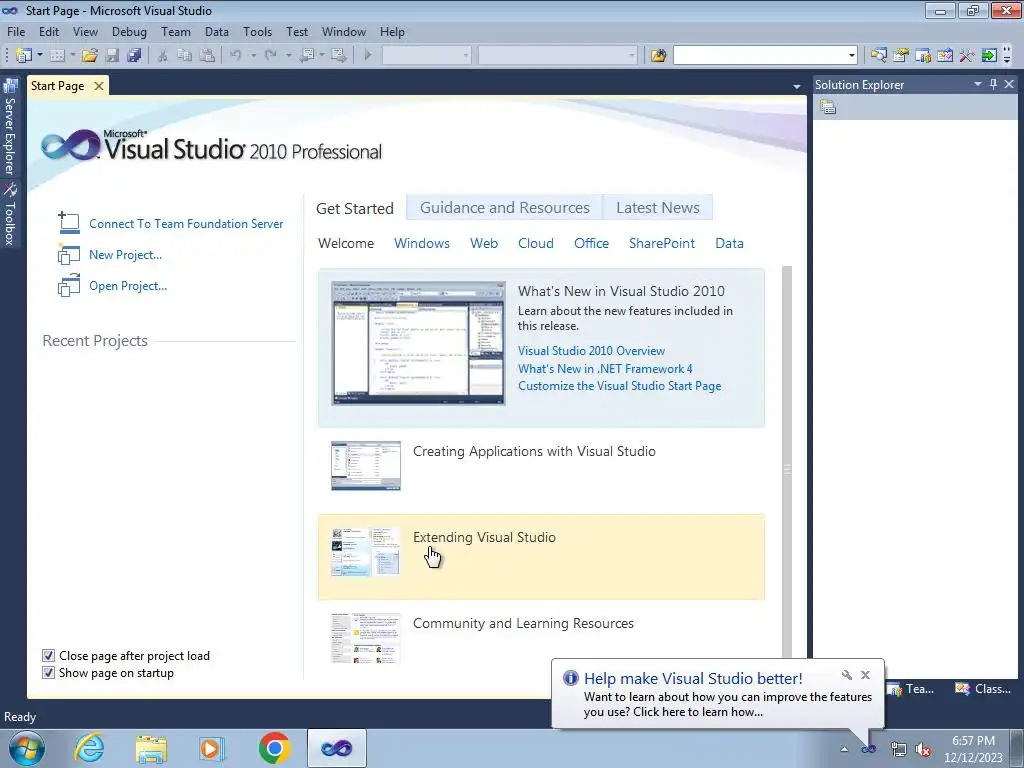Viewport: 1024px width, 768px height.
Task: Show hidden system tray icons arrow
Action: pyautogui.click(x=844, y=749)
